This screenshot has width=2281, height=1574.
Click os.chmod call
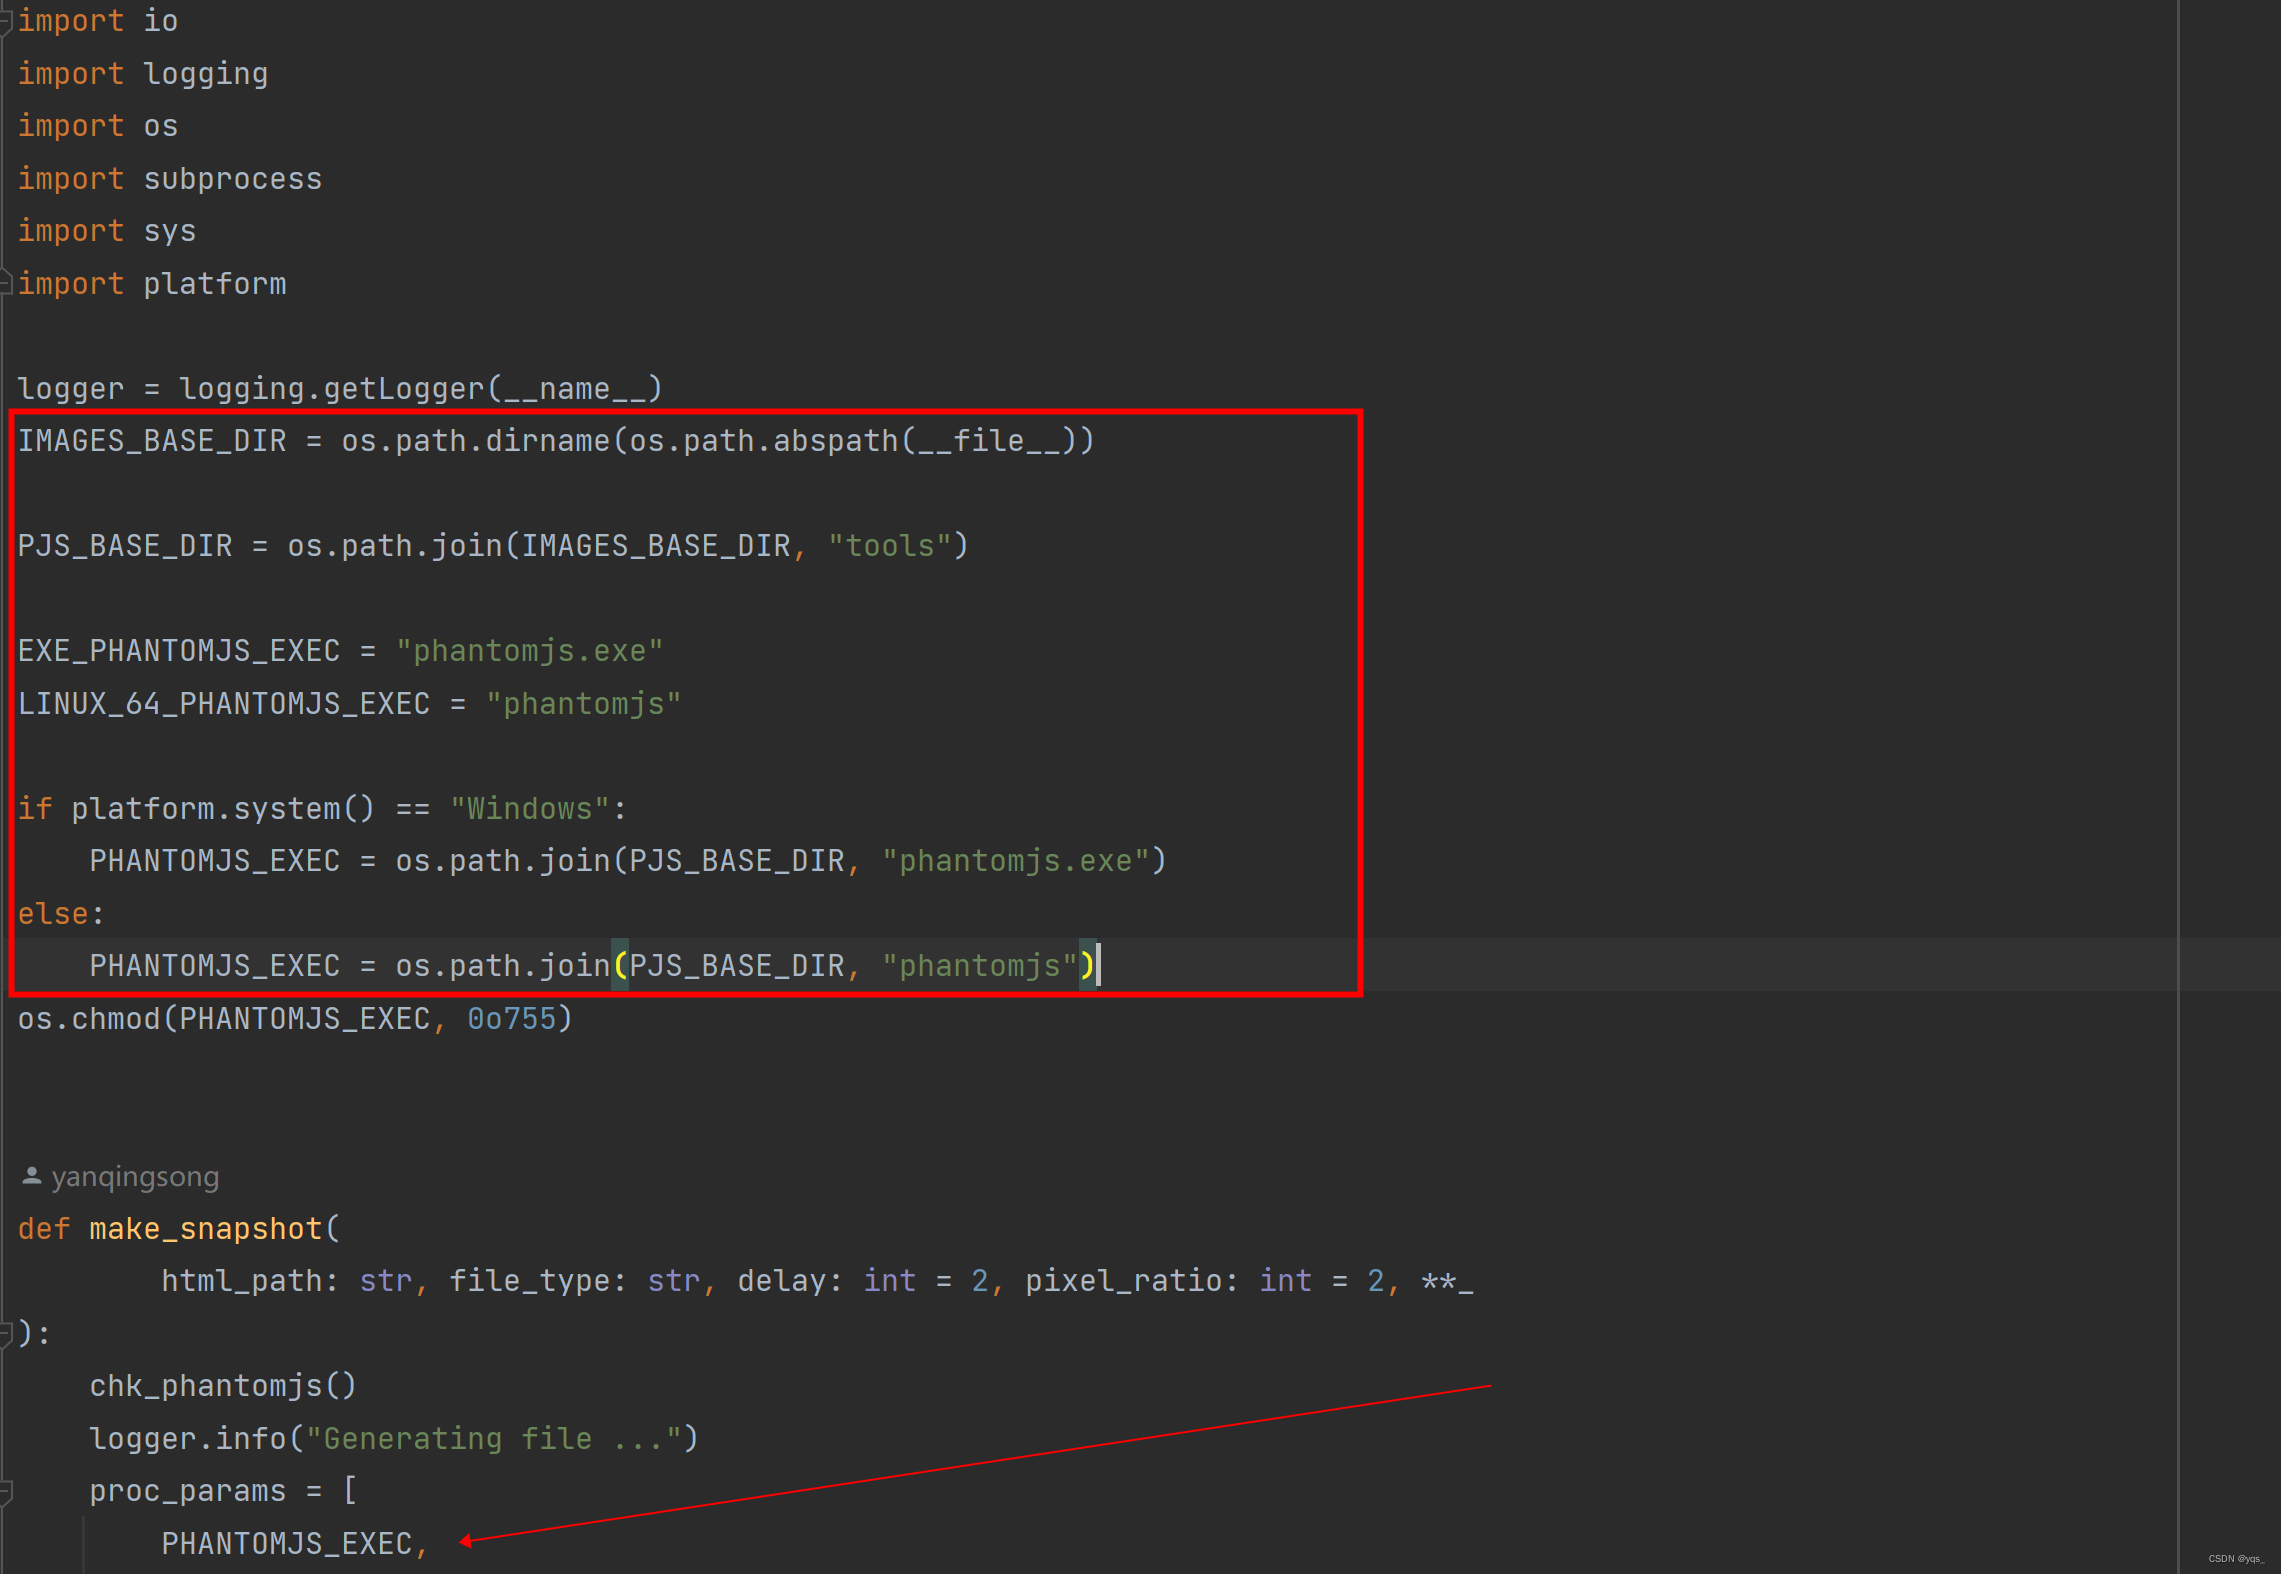pyautogui.click(x=90, y=1019)
